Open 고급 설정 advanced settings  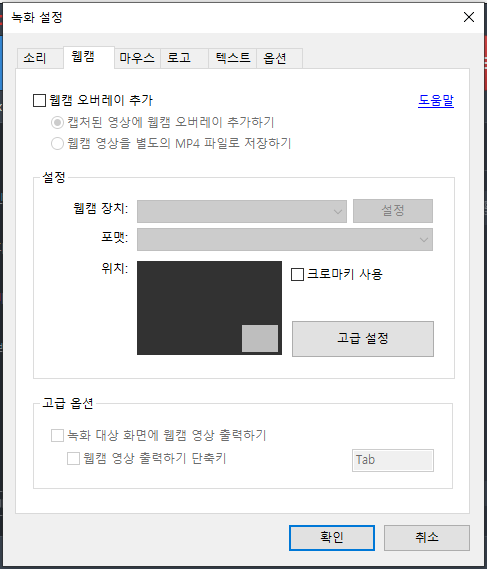tap(363, 339)
